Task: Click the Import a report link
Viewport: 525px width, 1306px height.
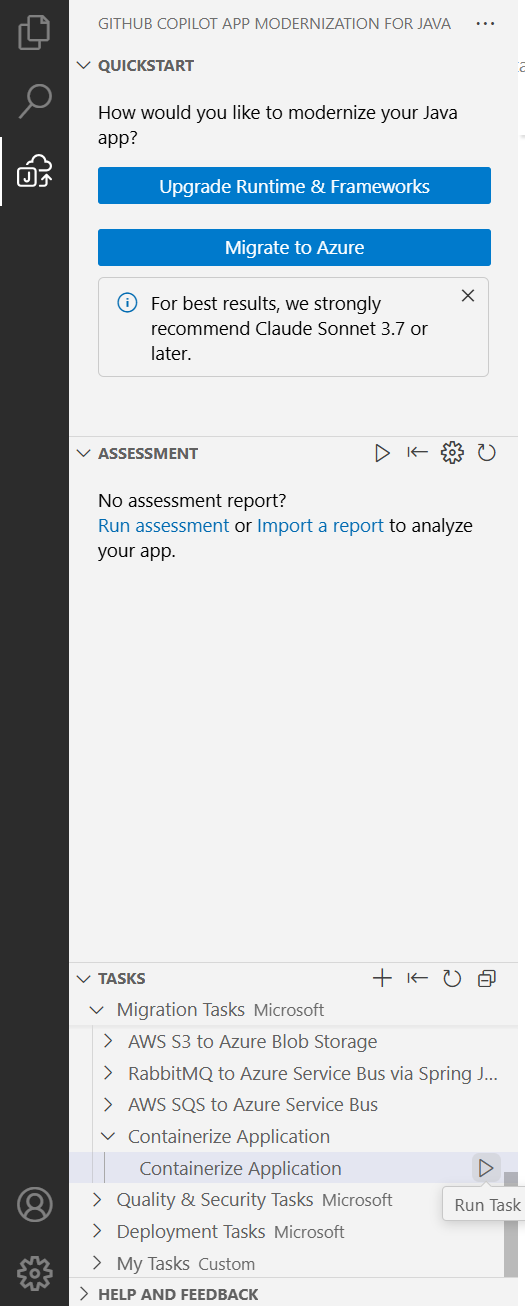Action: click(320, 526)
